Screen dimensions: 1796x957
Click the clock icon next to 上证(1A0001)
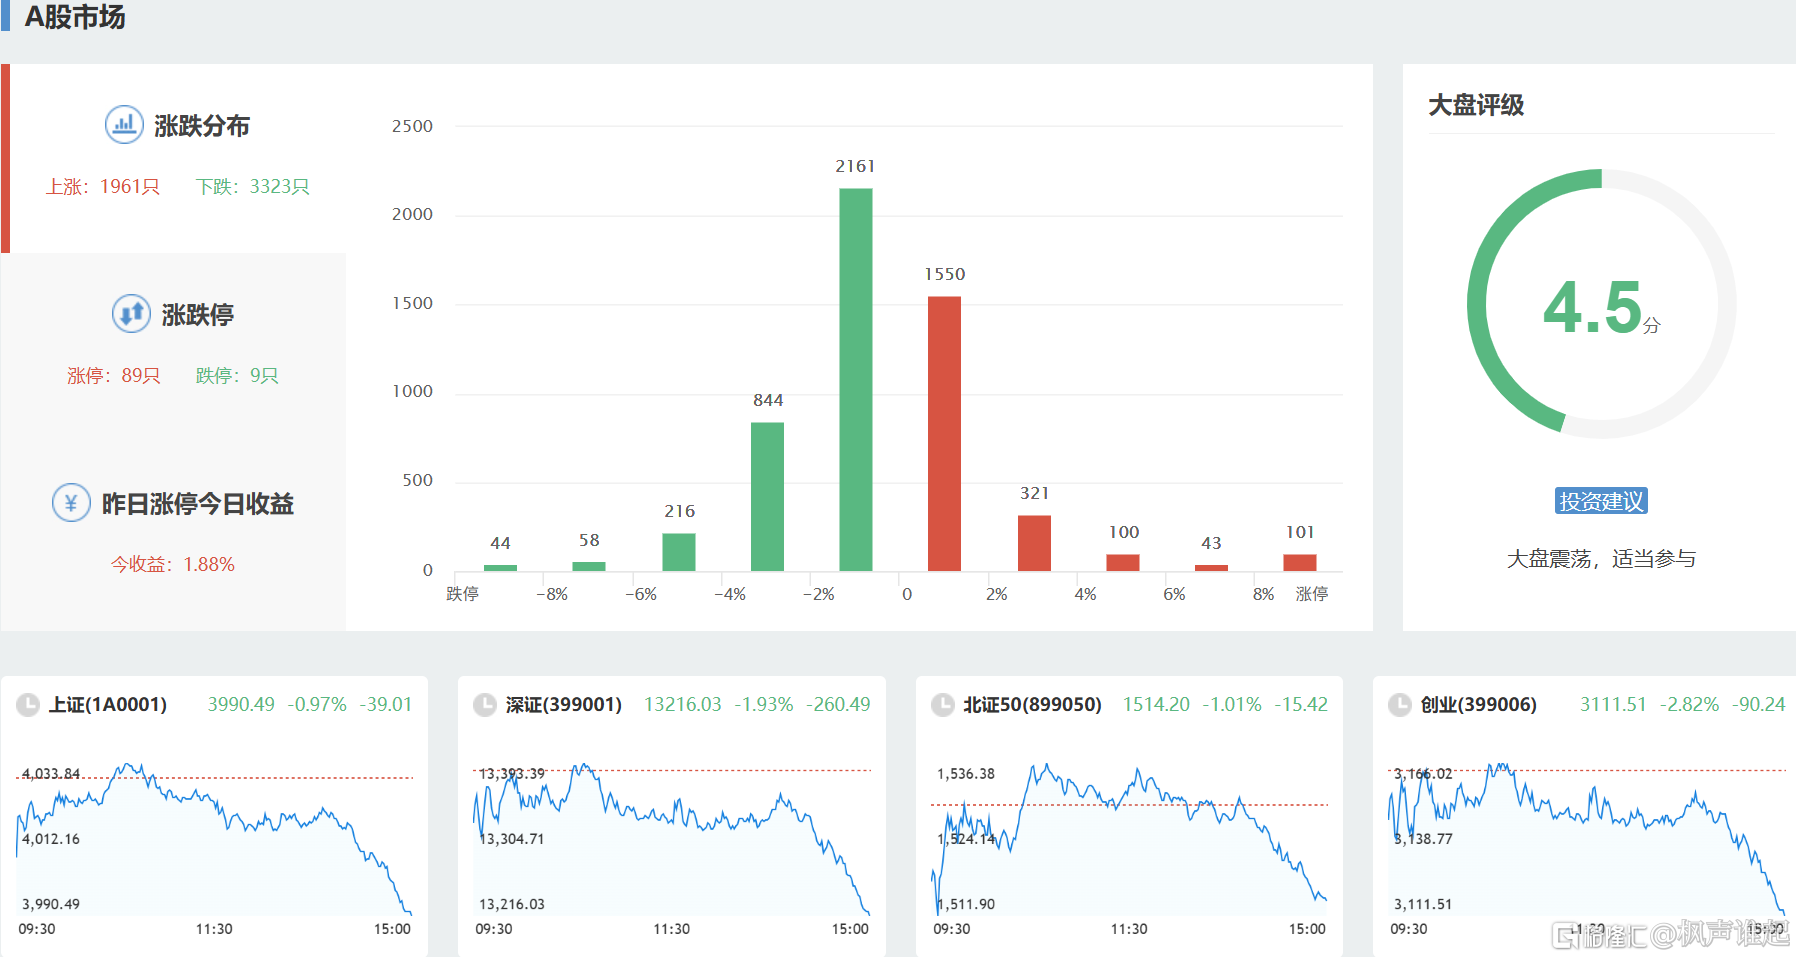pyautogui.click(x=28, y=705)
